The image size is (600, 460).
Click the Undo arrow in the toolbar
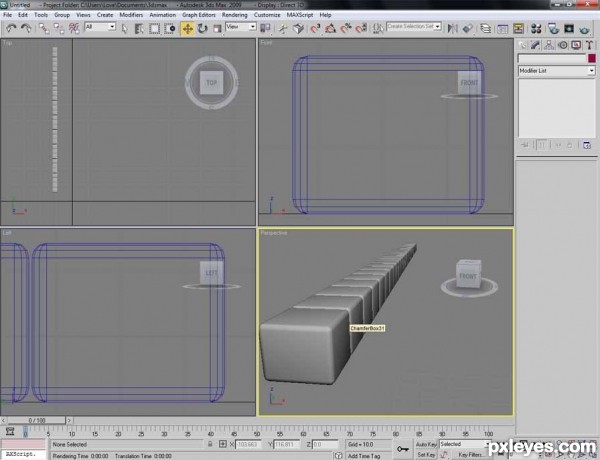click(11, 28)
